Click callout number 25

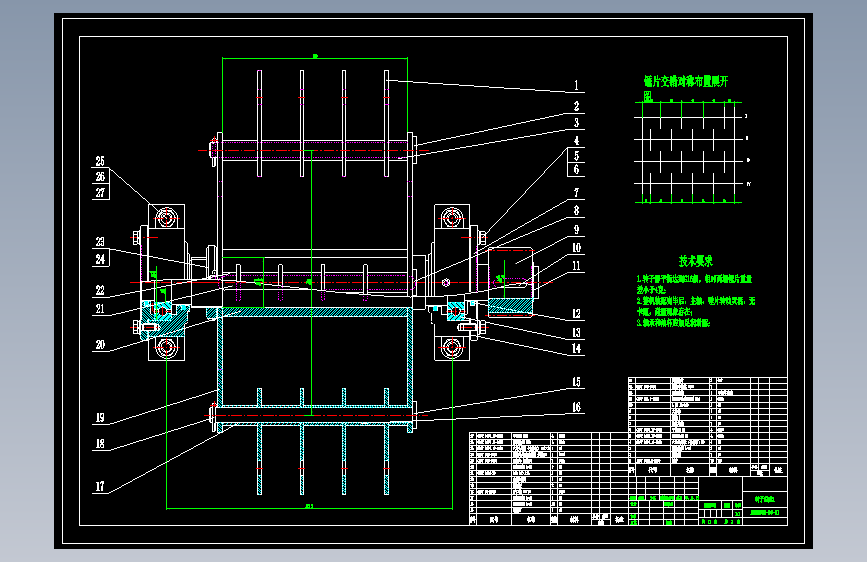coord(100,162)
